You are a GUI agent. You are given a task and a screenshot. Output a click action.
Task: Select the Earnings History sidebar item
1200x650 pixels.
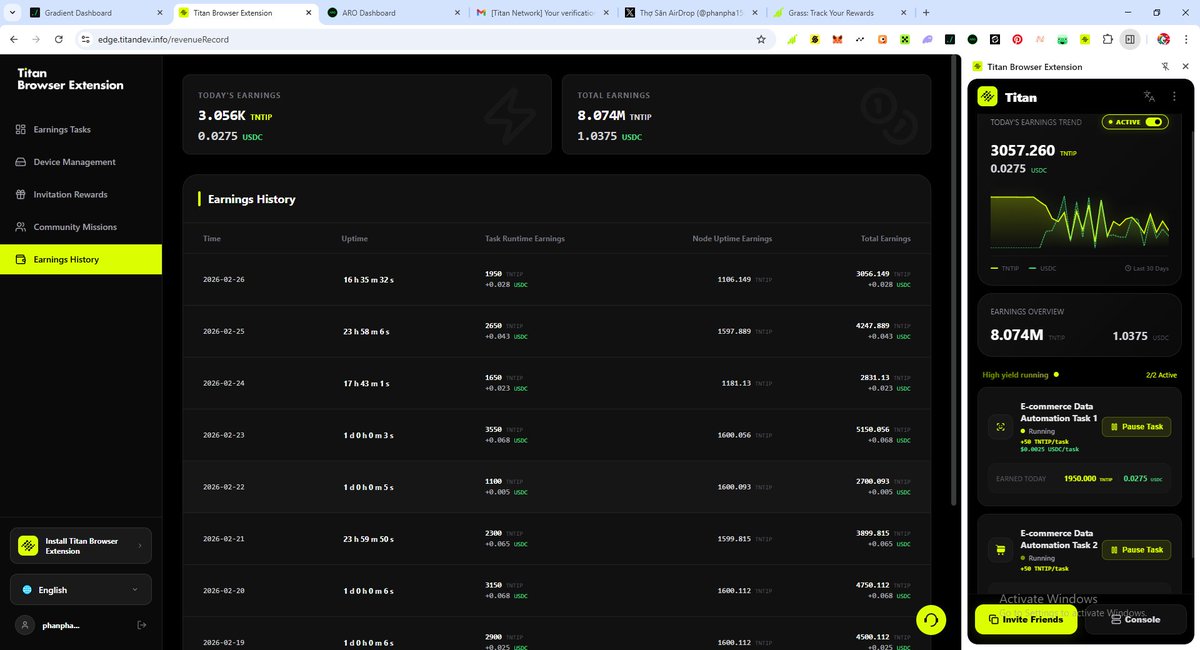[80, 260]
